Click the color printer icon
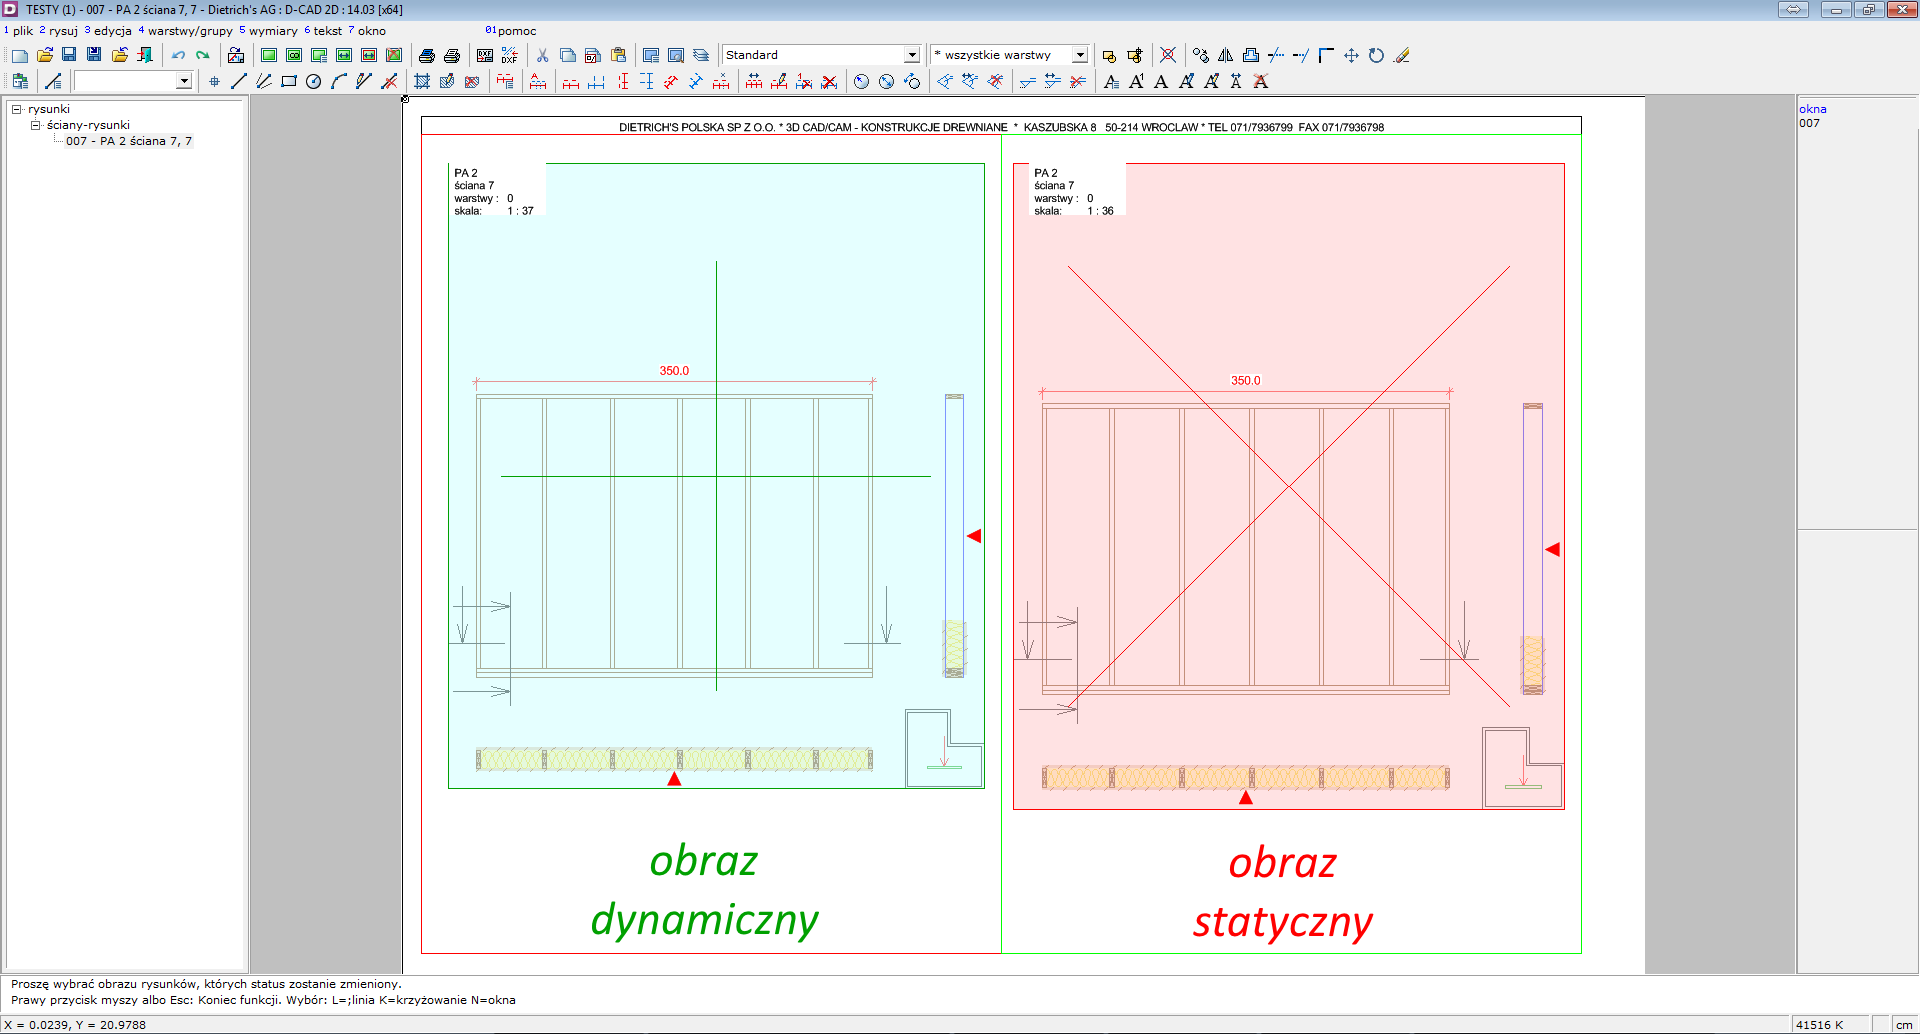Screen dimensions: 1920x1034 (x=427, y=56)
